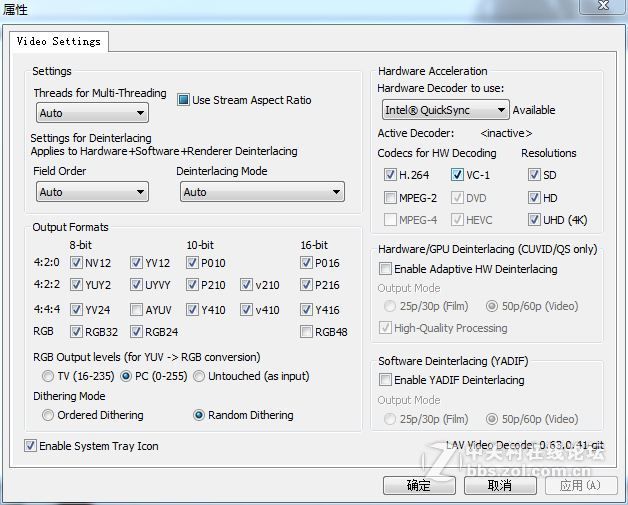Toggle P010 output format
The height and width of the screenshot is (505, 628).
pos(192,263)
